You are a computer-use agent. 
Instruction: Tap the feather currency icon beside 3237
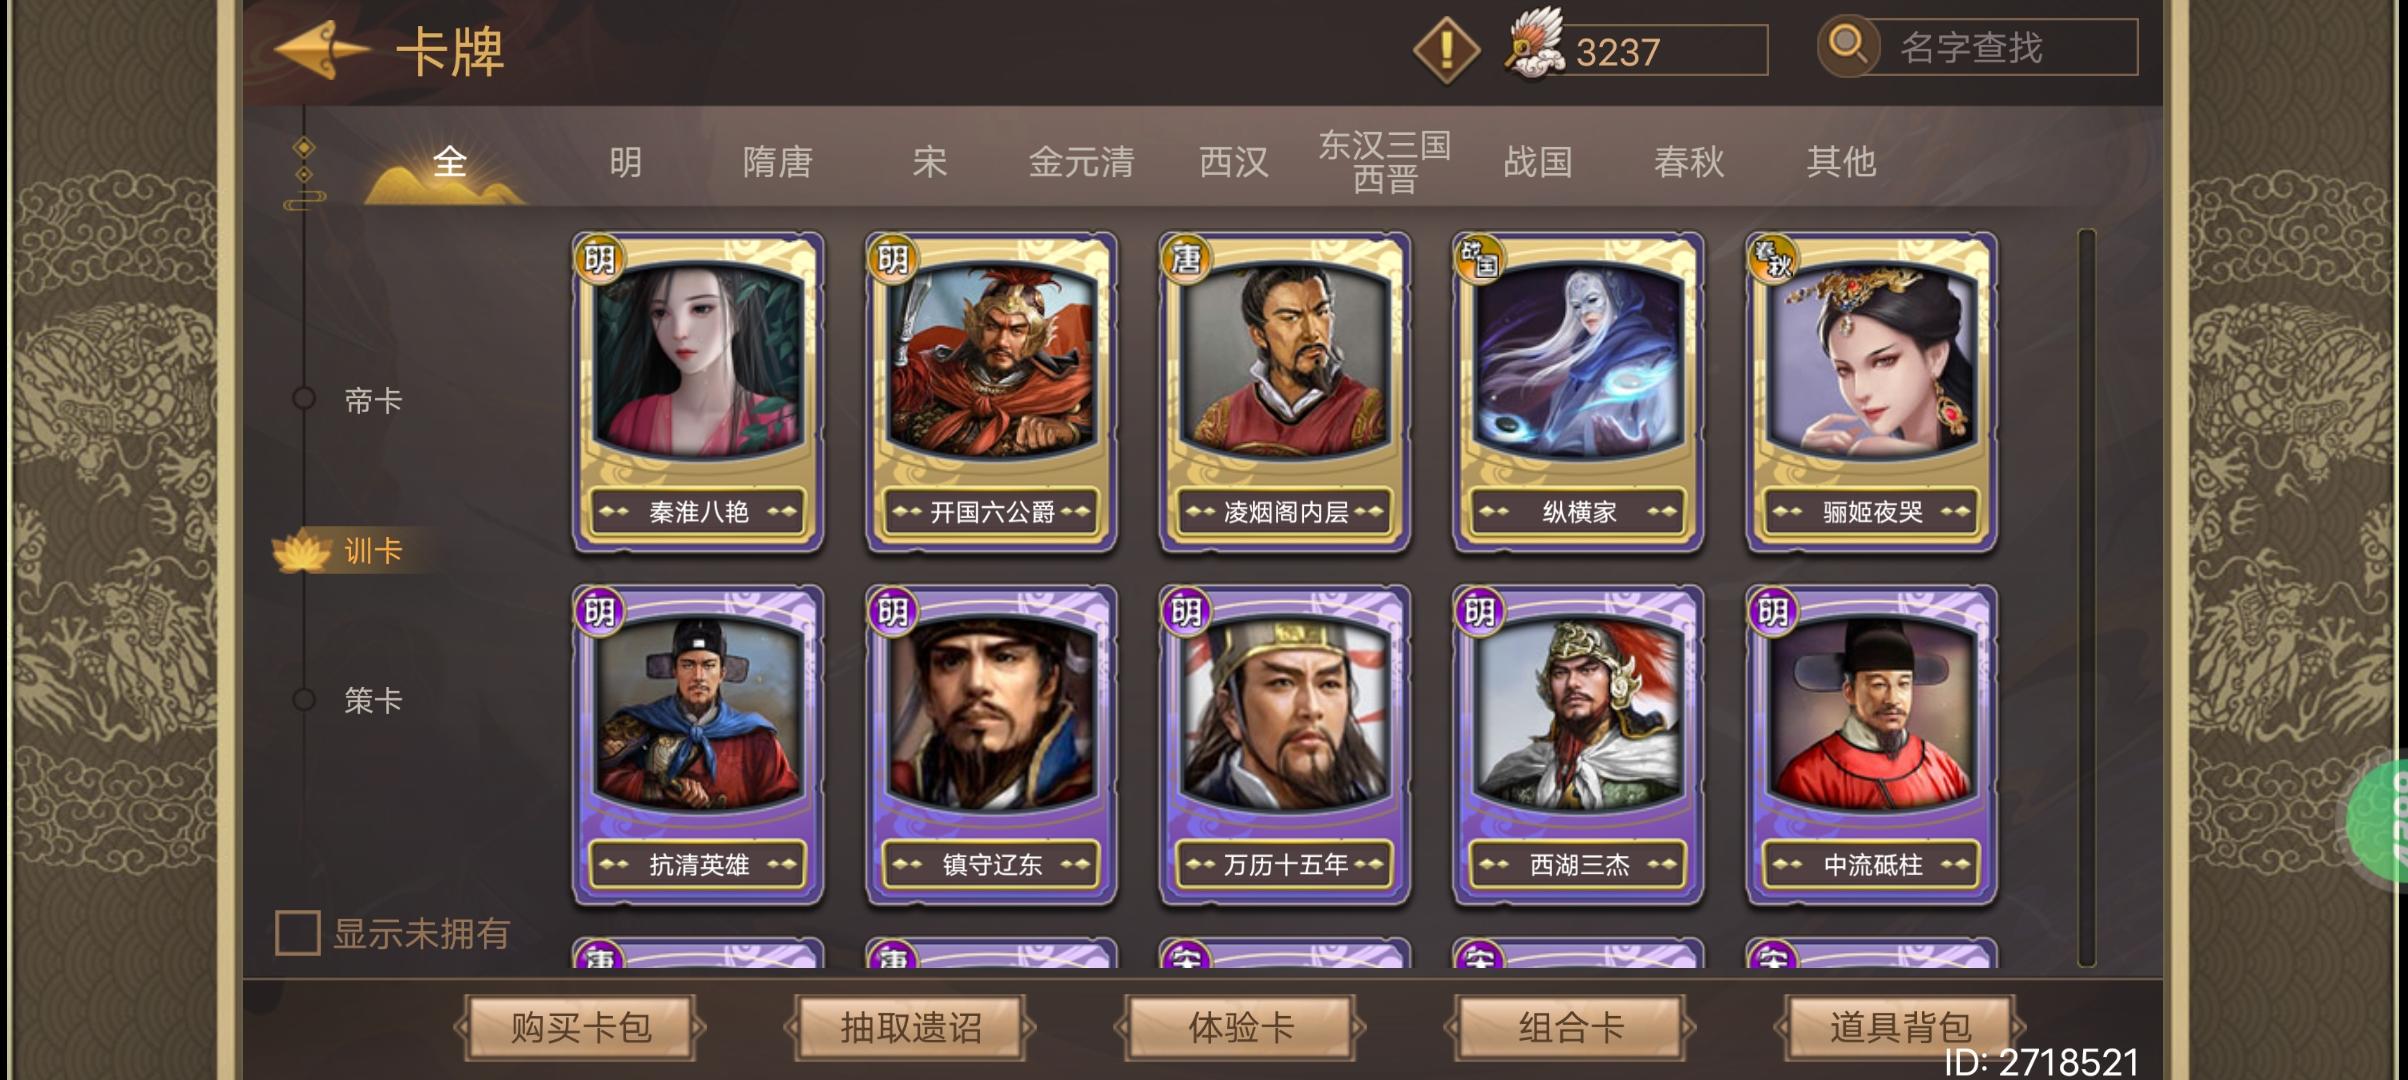pyautogui.click(x=1535, y=44)
